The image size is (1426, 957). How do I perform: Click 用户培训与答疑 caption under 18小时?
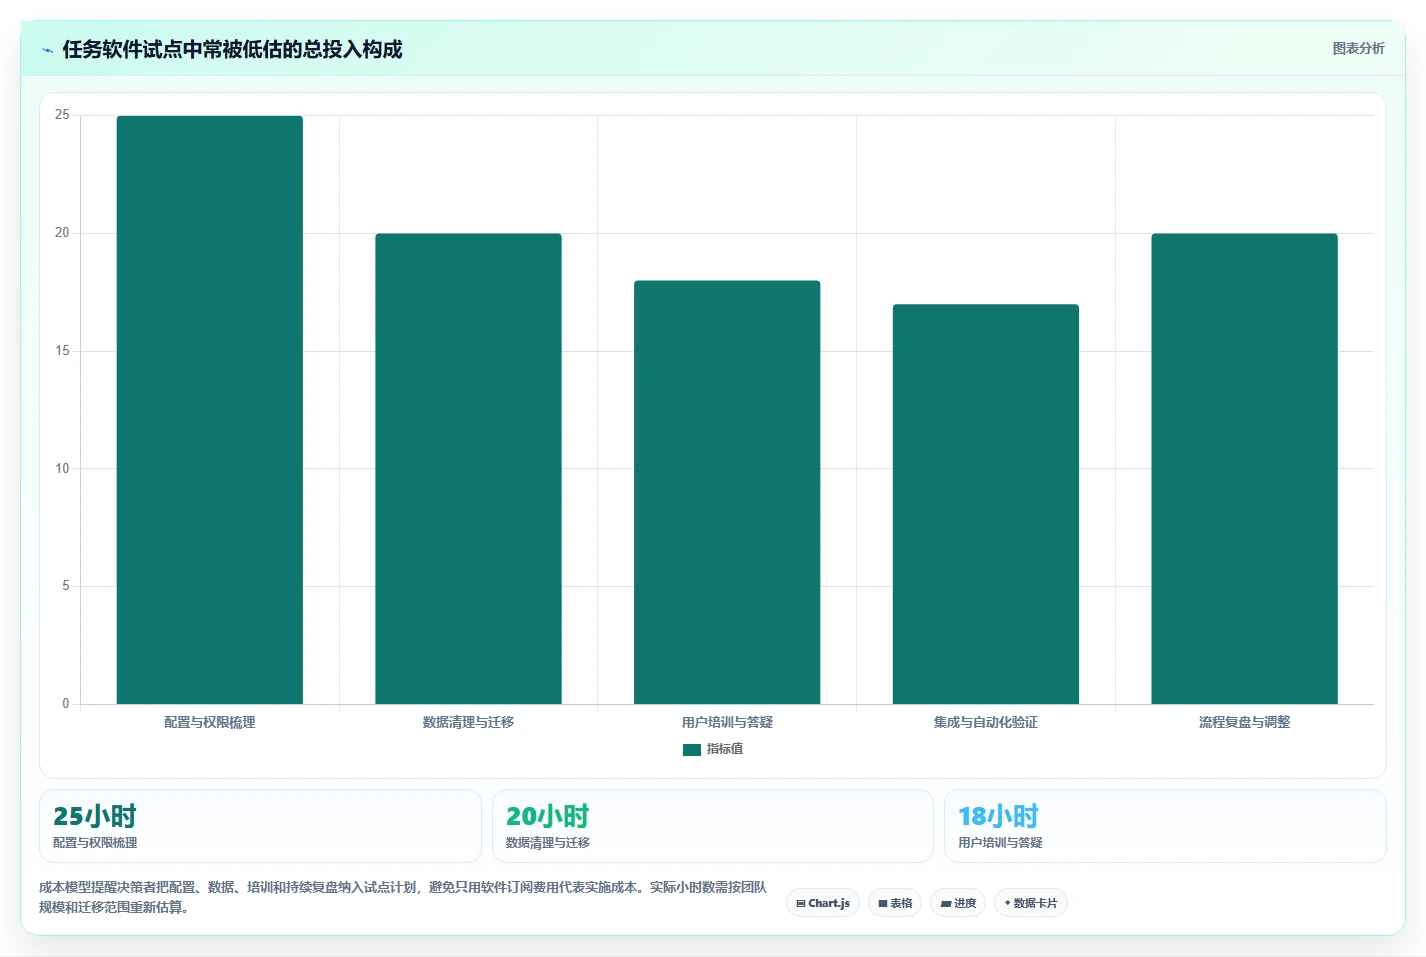tap(1000, 843)
